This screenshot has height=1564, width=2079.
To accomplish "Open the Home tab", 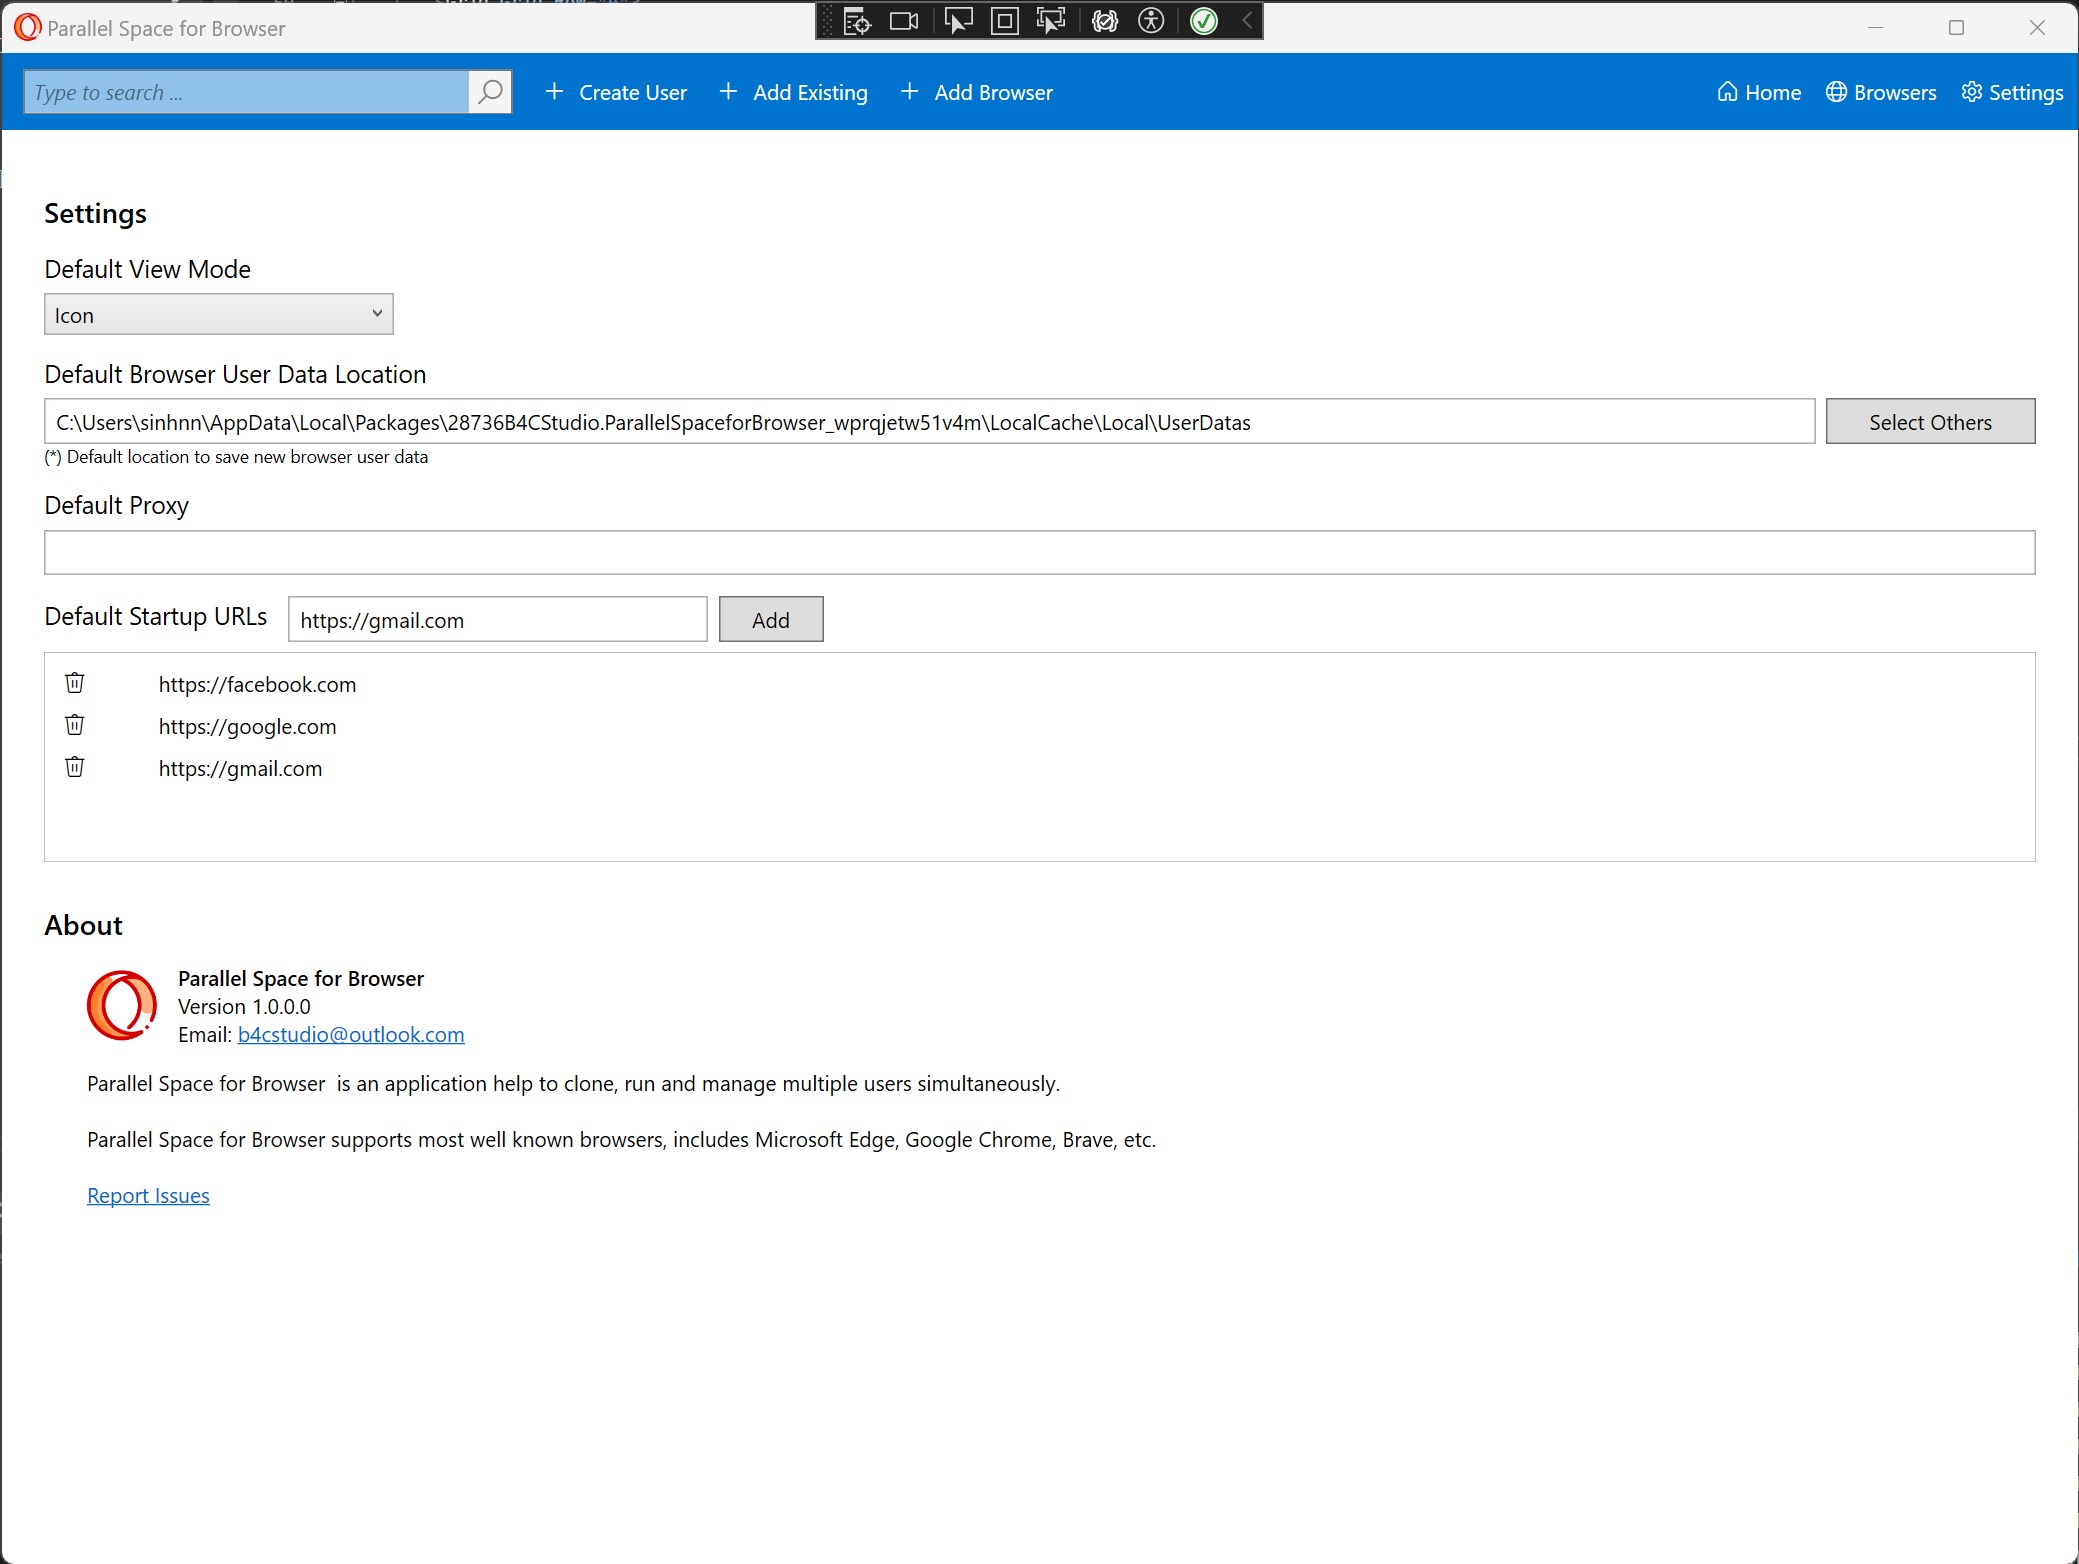I will pyautogui.click(x=1759, y=92).
